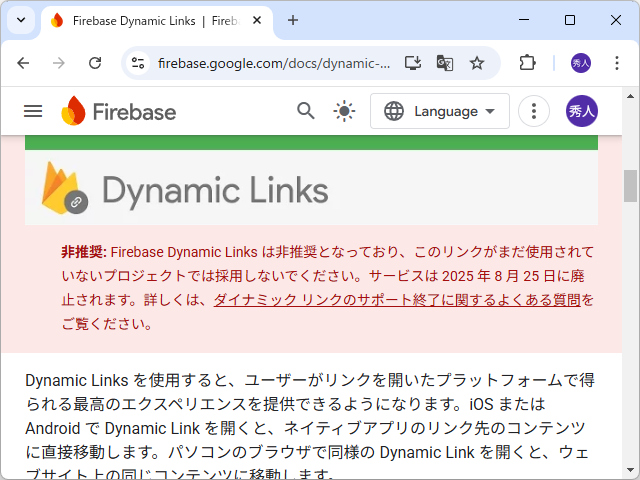Expand the Language dropdown
640x480 pixels.
[440, 111]
